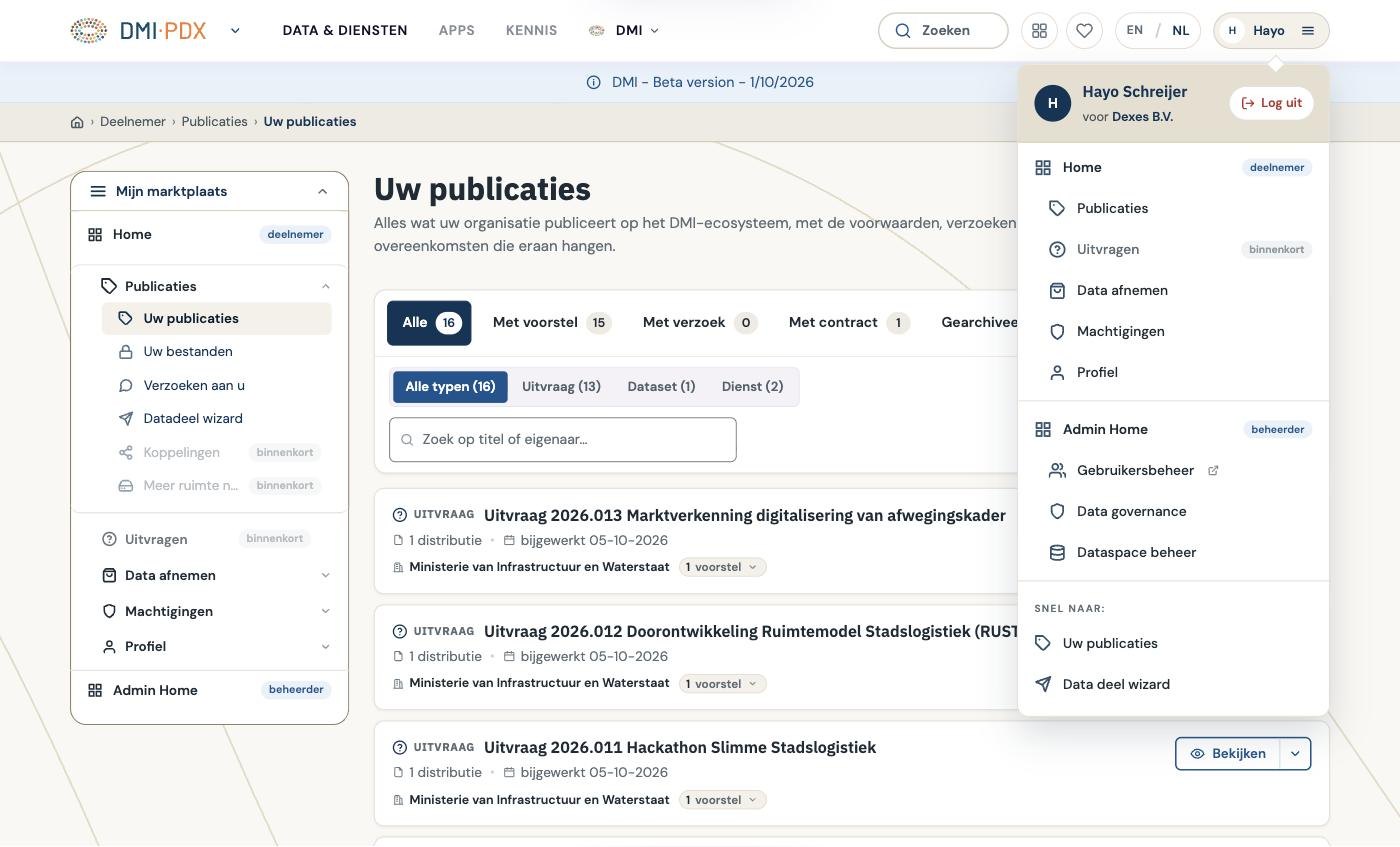Open favorites heart icon
The height and width of the screenshot is (847, 1400).
(1084, 30)
